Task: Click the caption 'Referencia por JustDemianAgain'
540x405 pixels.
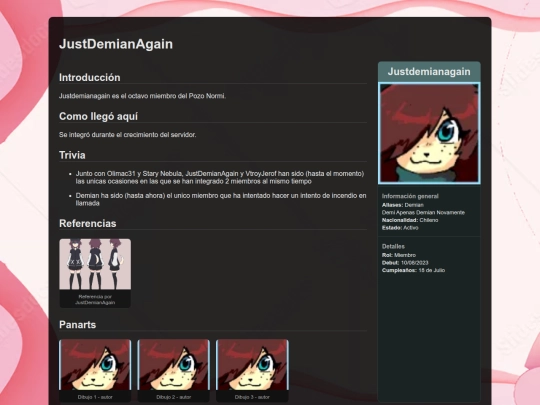Action: coord(95,300)
